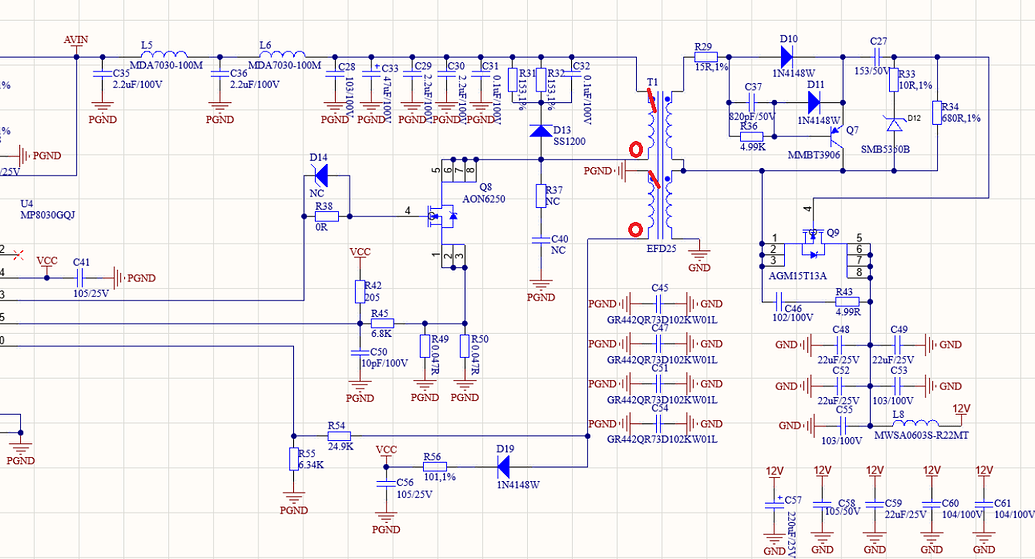Click the D12 SMB5350B zener diode
The height and width of the screenshot is (559, 1035).
pos(893,123)
